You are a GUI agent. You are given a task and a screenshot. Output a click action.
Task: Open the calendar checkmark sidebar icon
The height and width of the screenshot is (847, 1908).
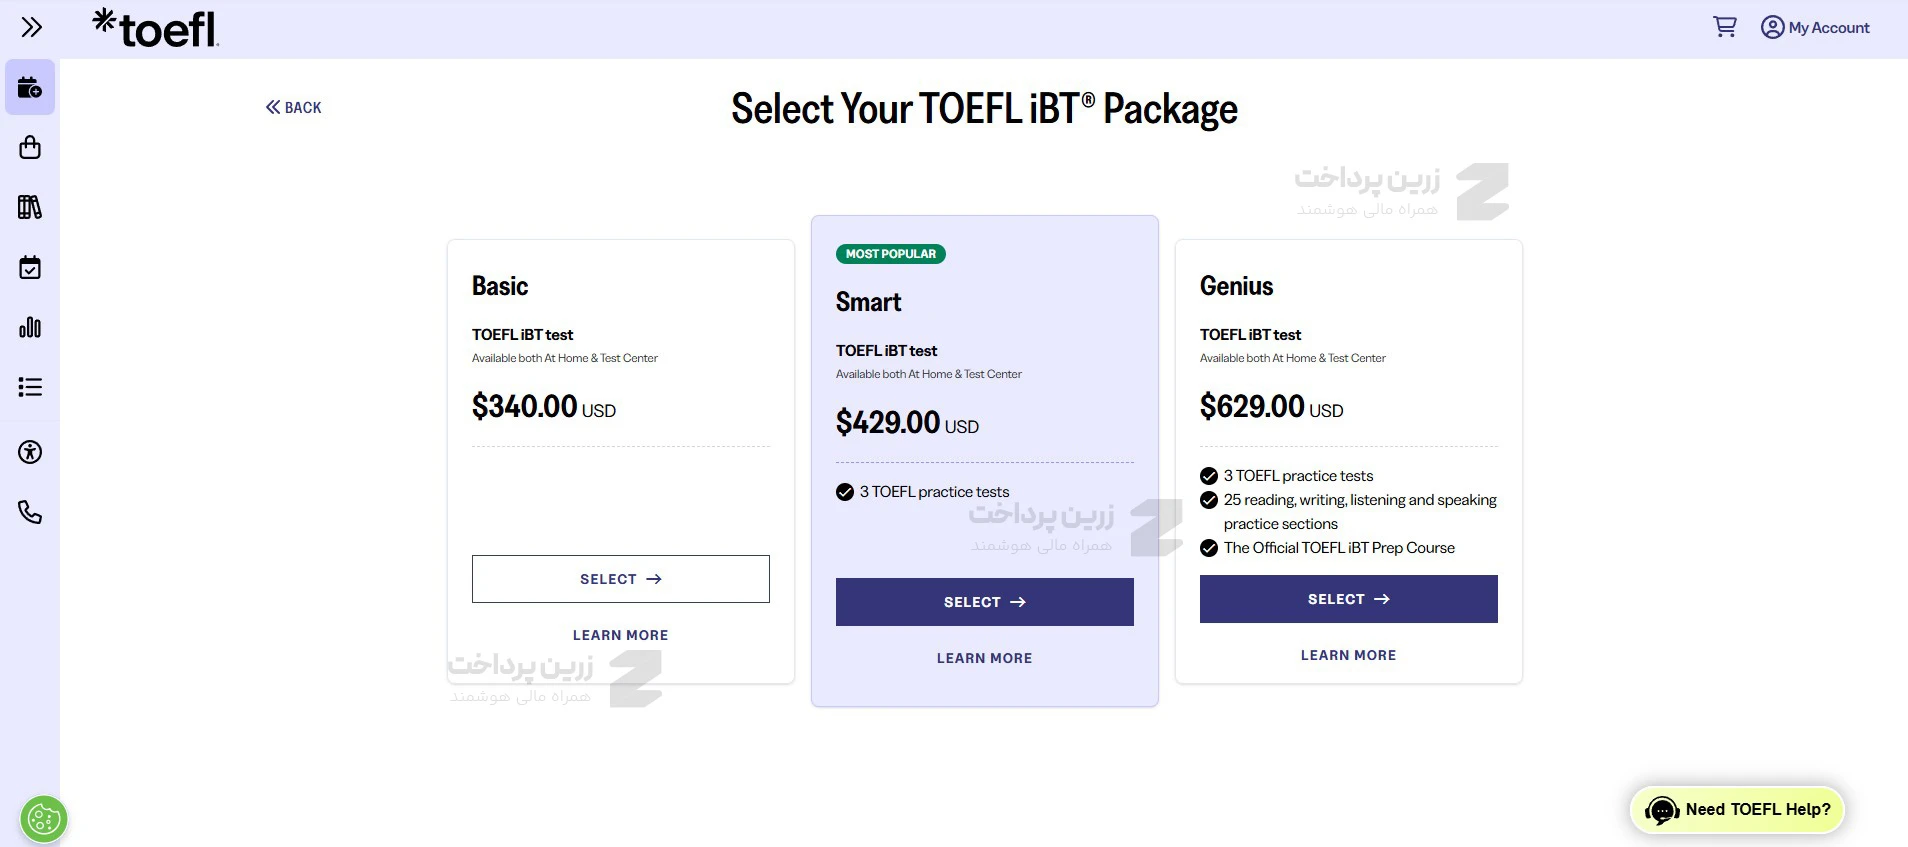coord(30,267)
